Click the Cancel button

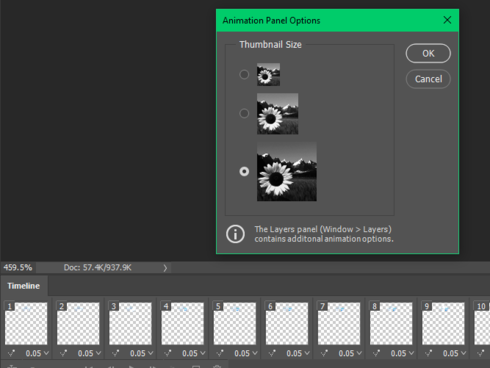point(428,79)
